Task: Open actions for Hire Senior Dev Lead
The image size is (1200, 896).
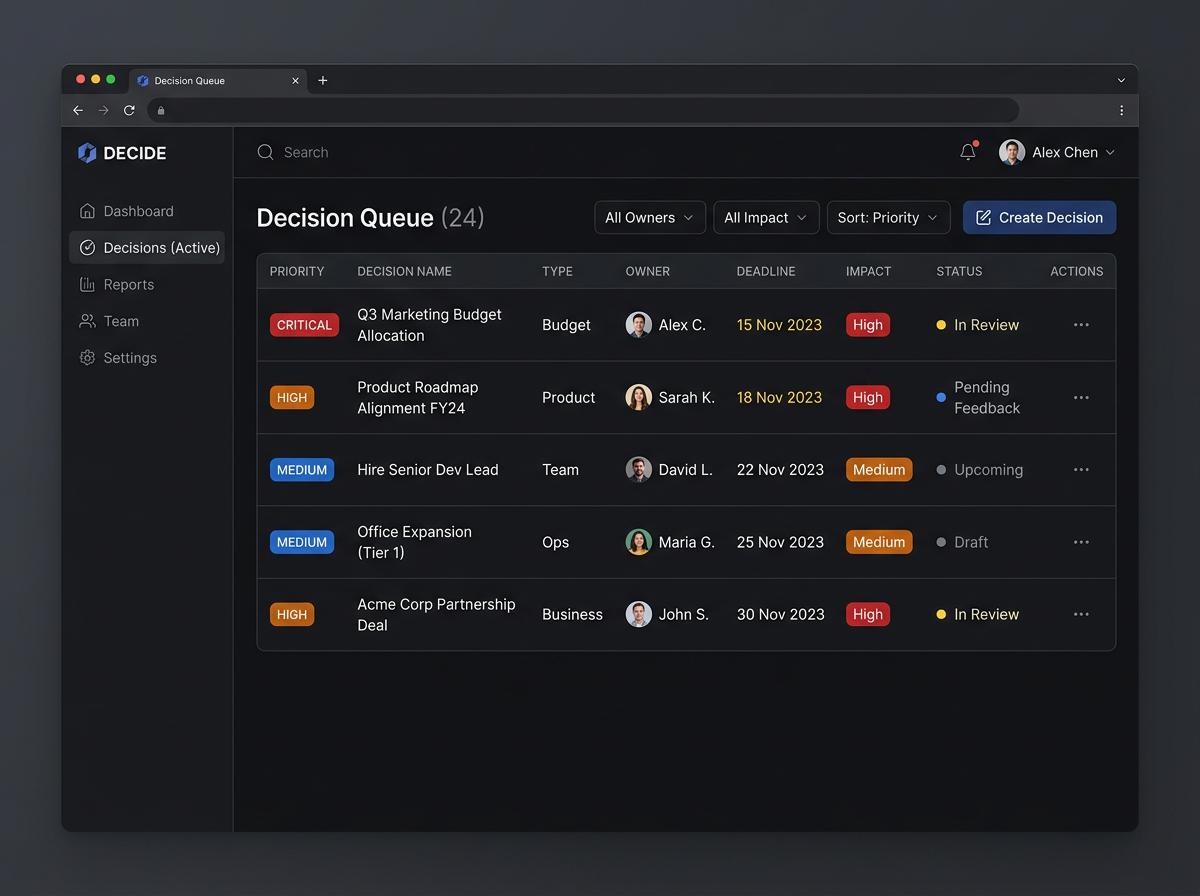Action: click(1081, 469)
